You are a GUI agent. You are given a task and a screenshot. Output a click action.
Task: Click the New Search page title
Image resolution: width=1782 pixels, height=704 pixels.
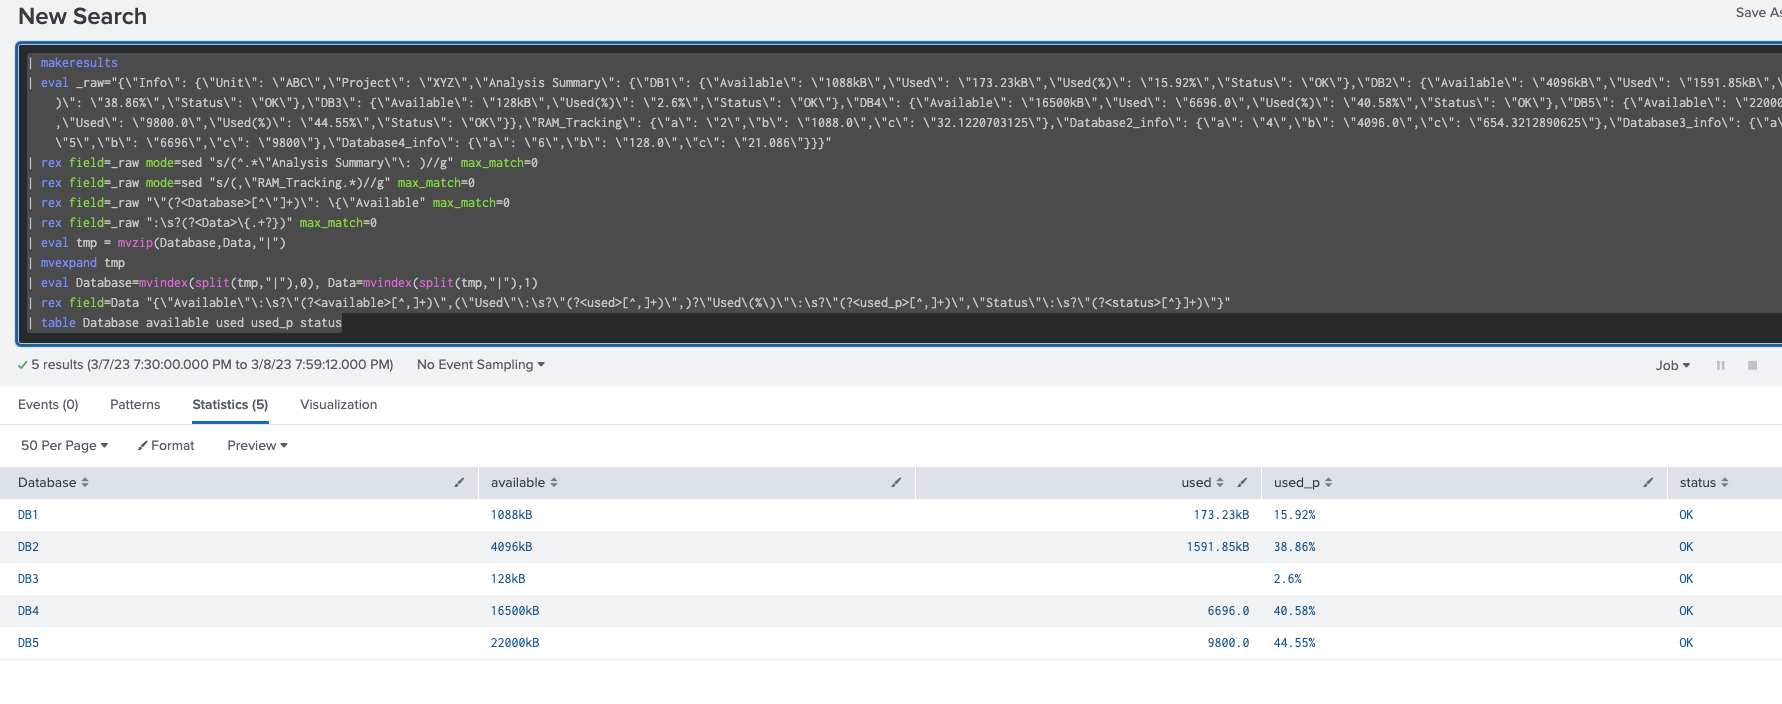[x=83, y=16]
